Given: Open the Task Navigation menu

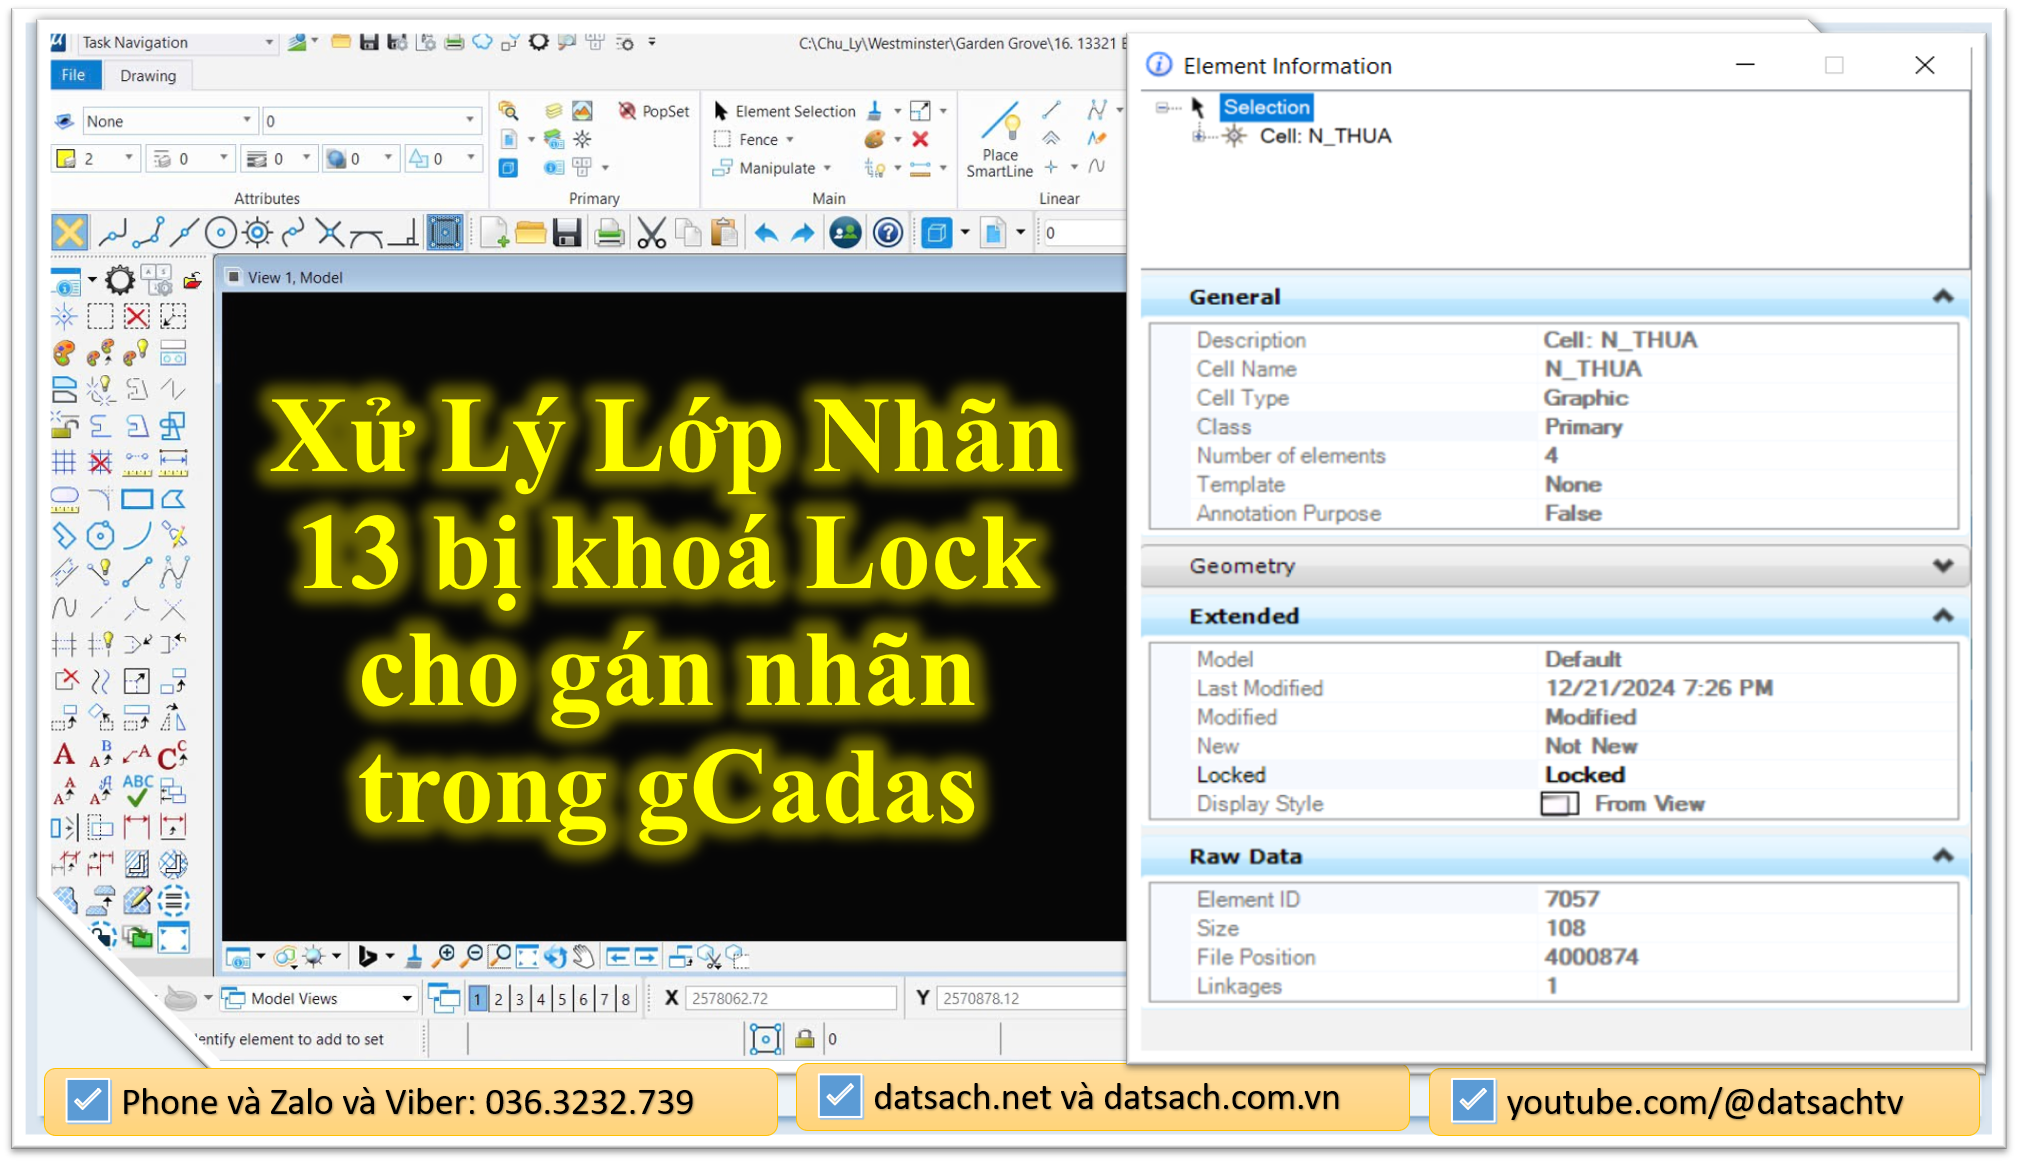Looking at the screenshot, I should 175,42.
